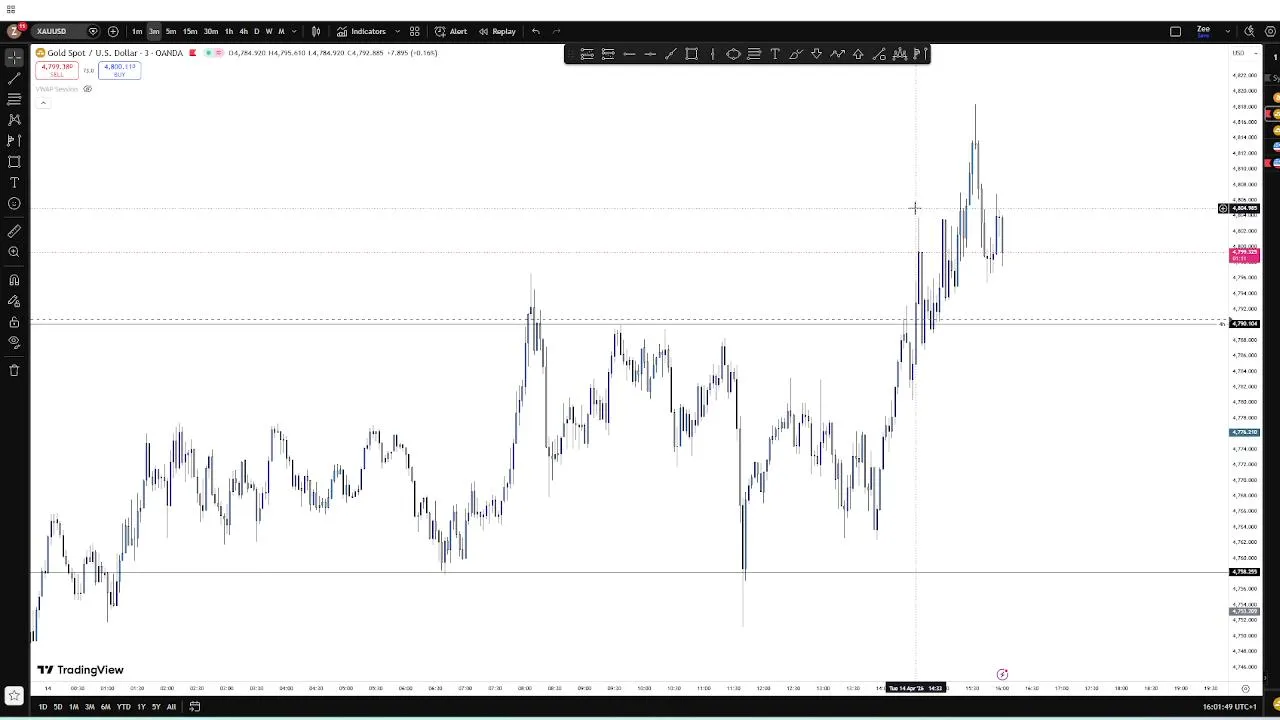Open chart settings icon in top bar
Screen dimensions: 1280x720
point(1268,31)
